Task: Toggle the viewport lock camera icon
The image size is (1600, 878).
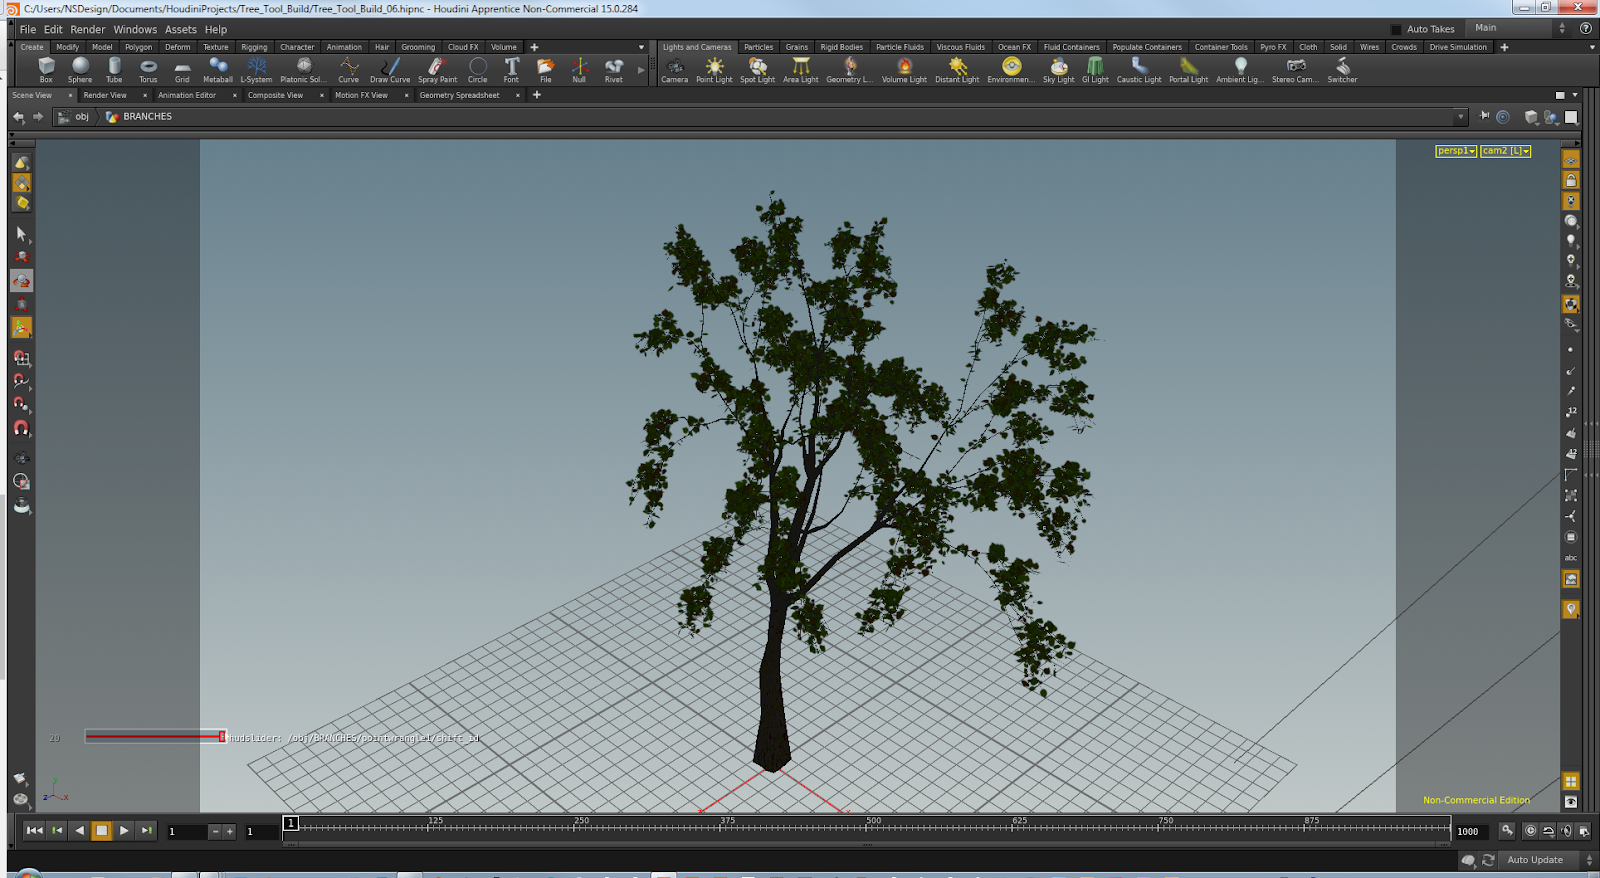Action: (x=1571, y=180)
